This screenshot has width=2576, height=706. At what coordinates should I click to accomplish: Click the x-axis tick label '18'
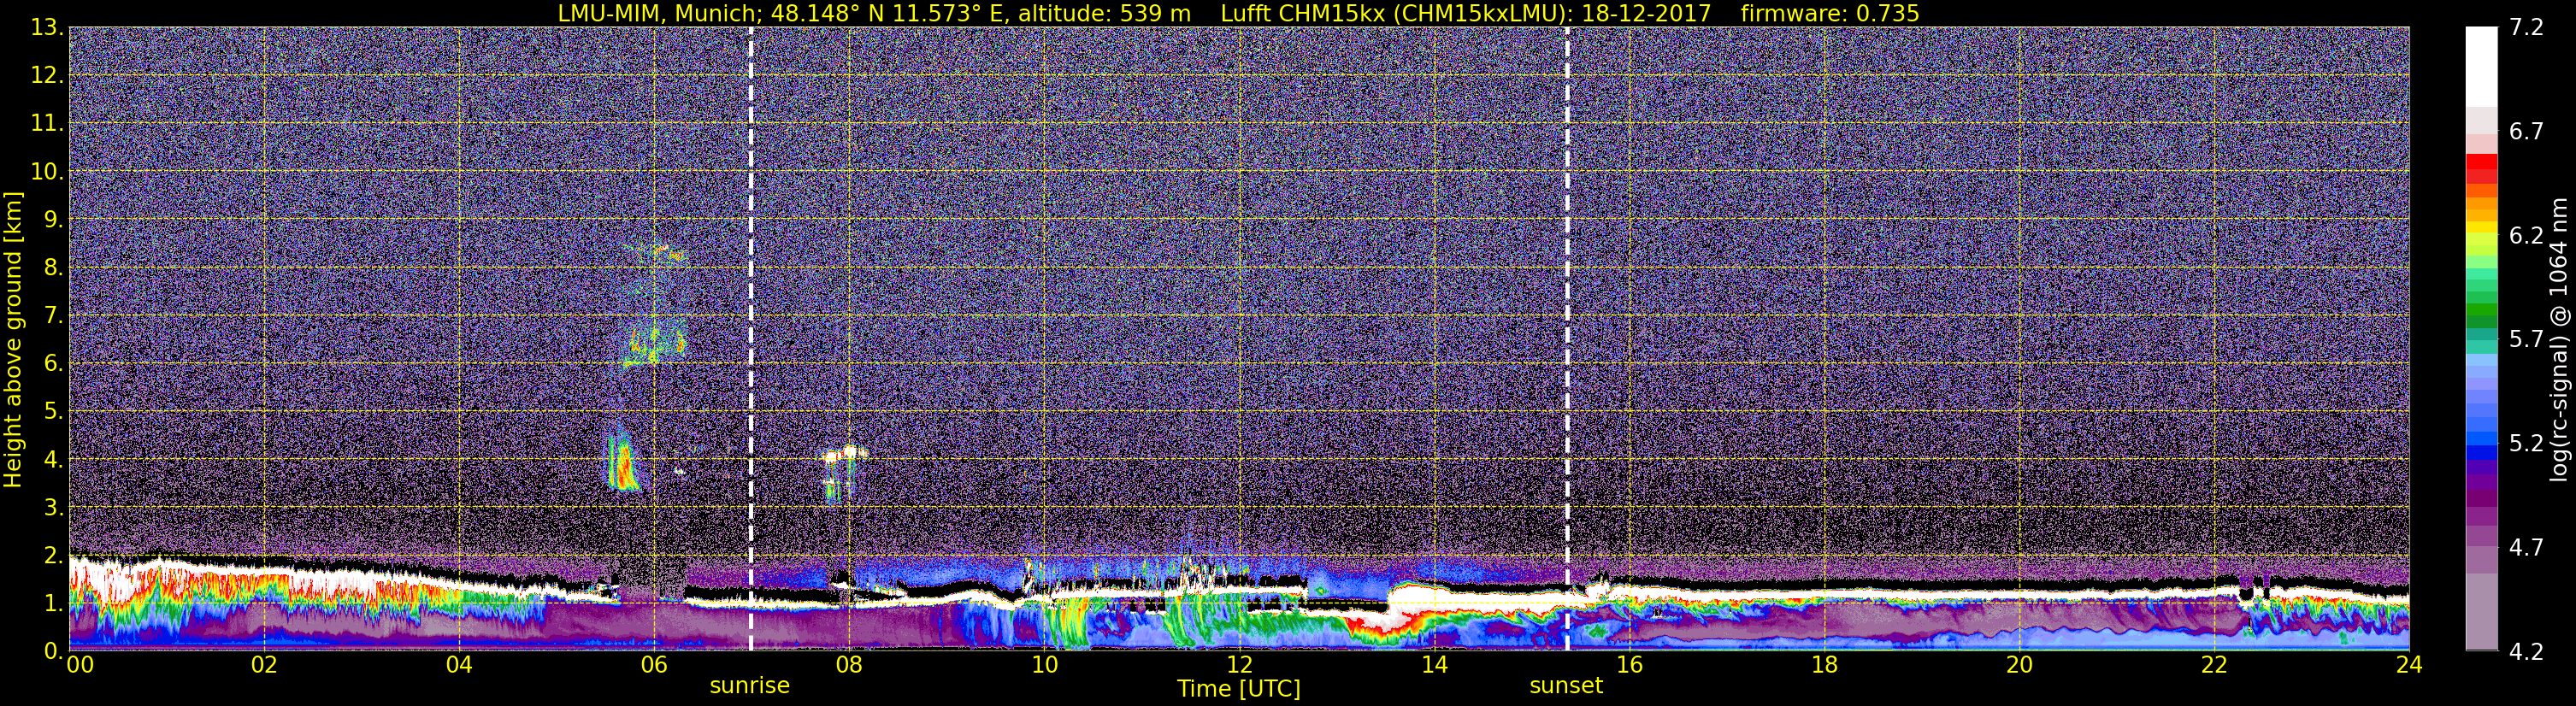pos(1824,666)
